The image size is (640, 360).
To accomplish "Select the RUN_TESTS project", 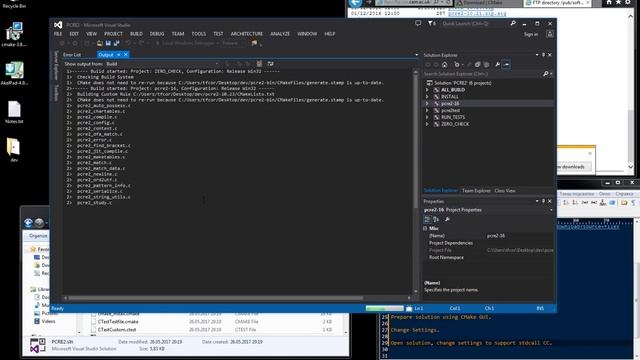I will [x=453, y=117].
